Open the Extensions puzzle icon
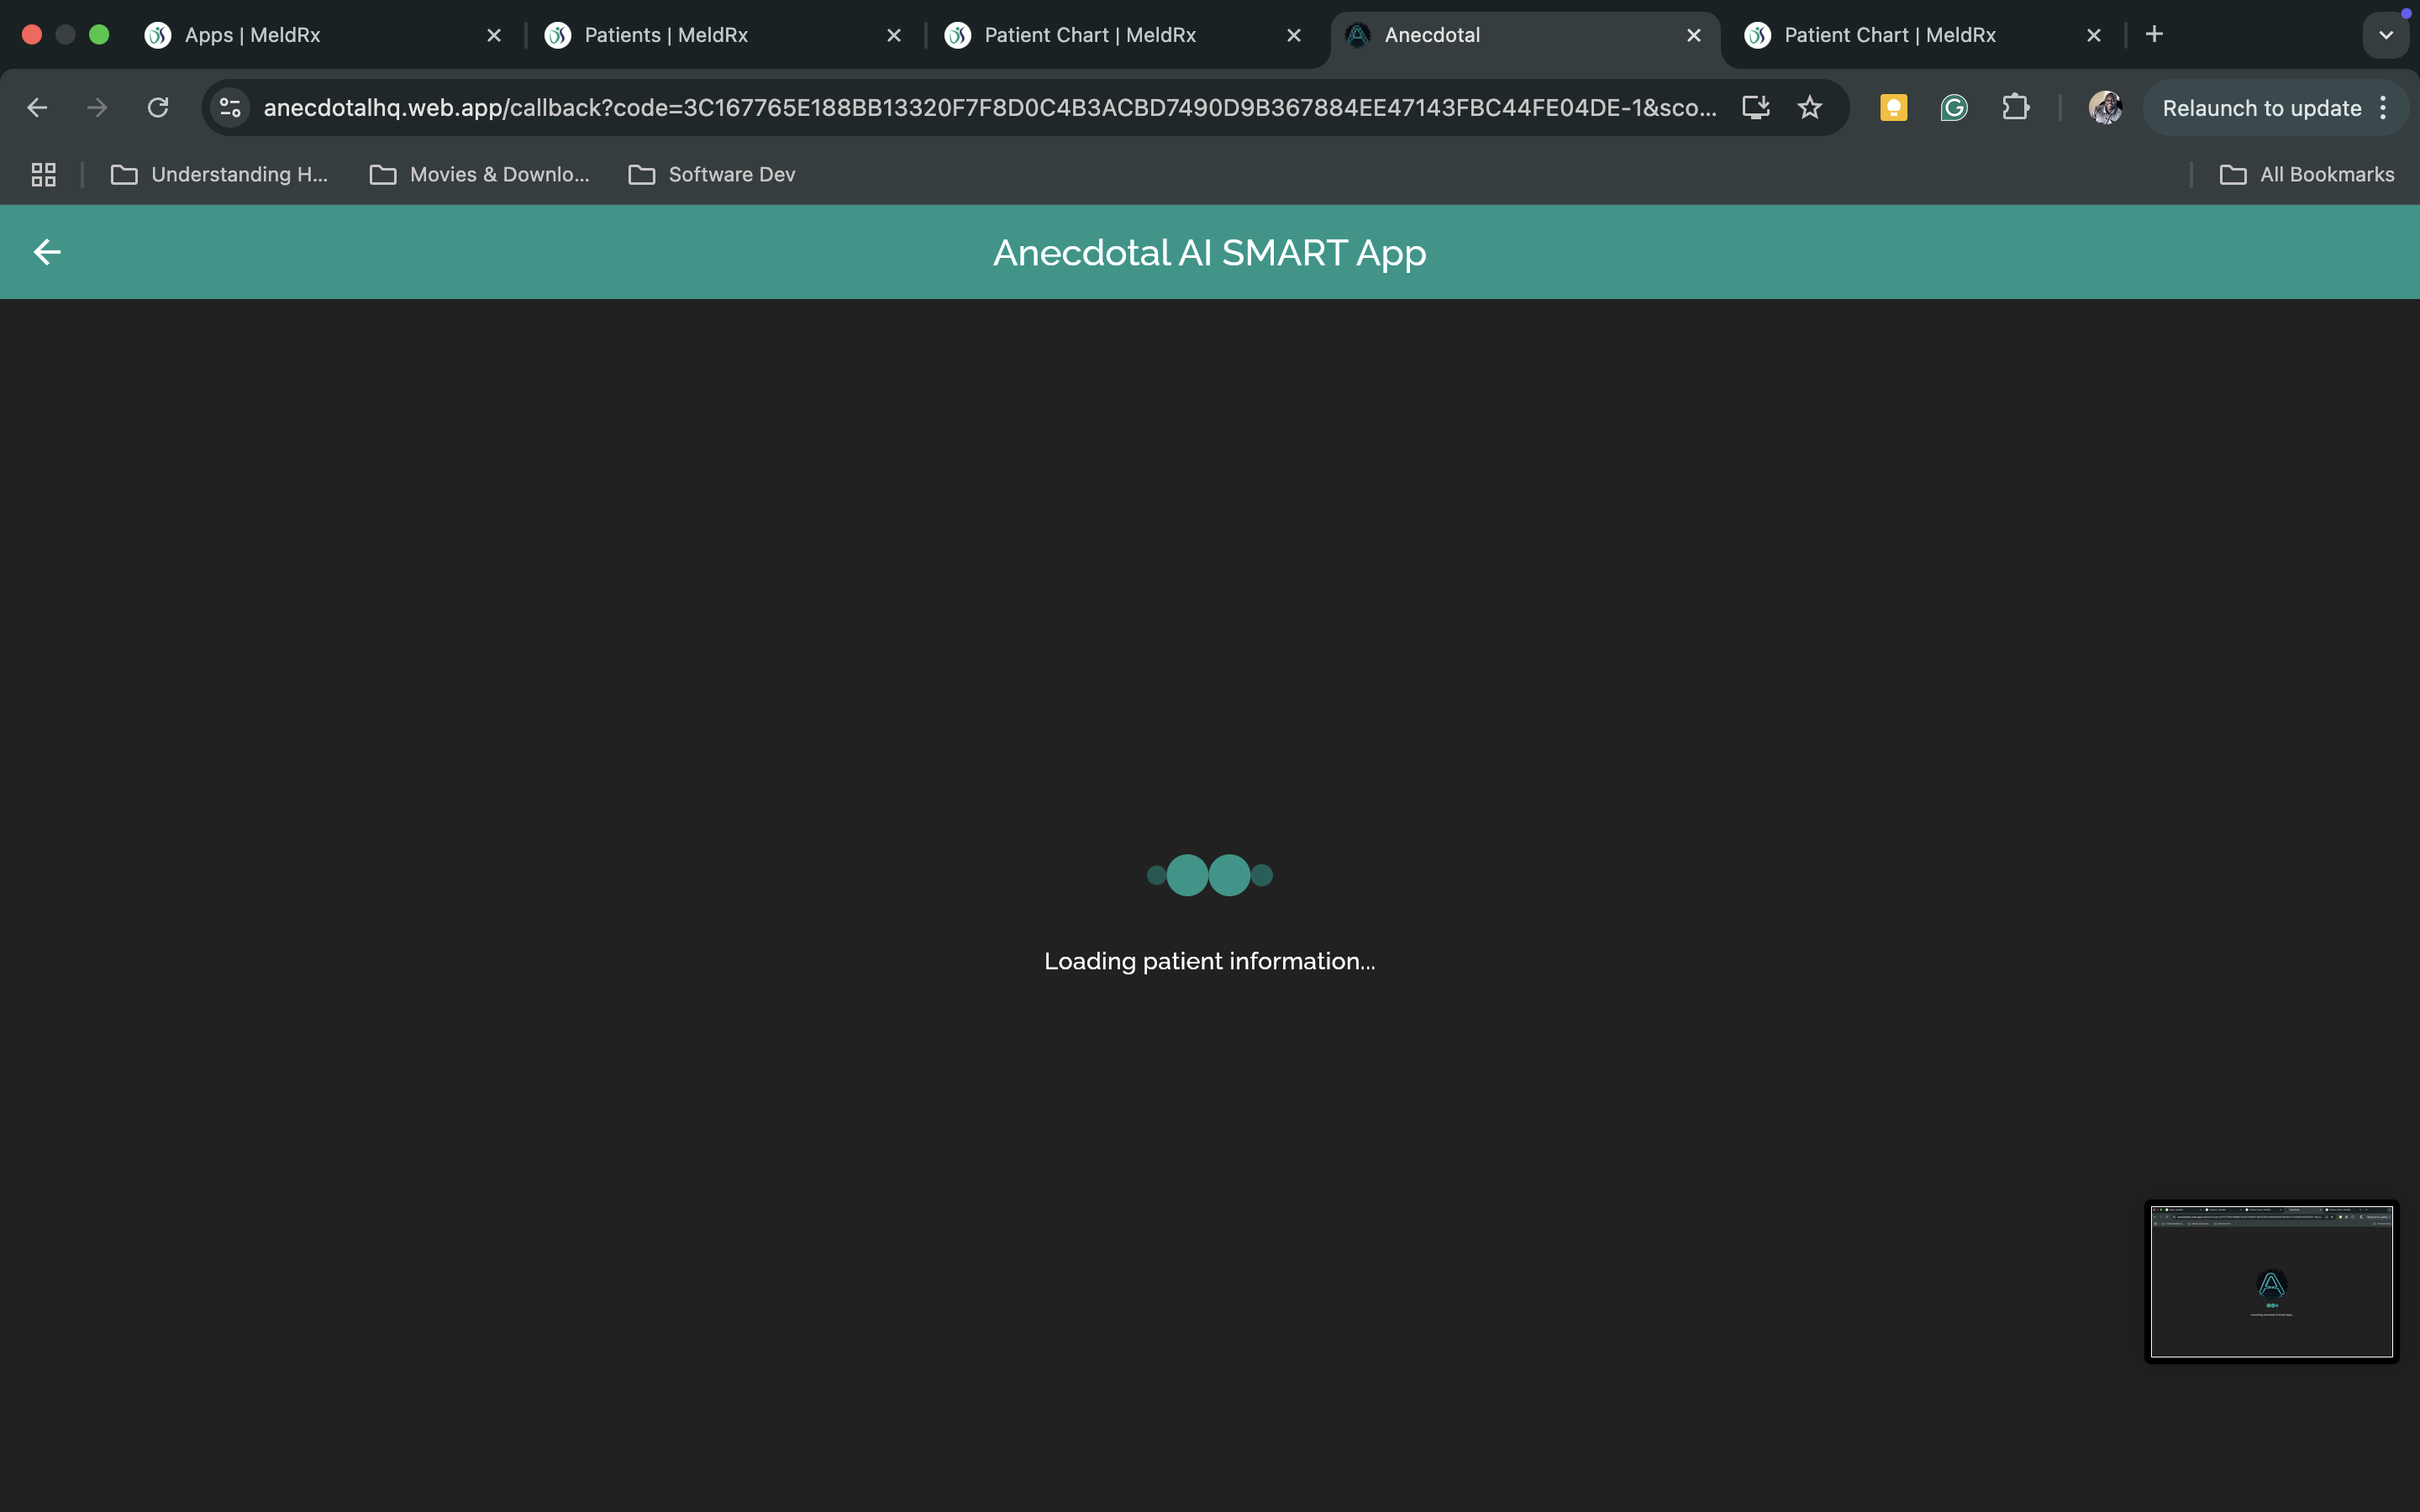Image resolution: width=2420 pixels, height=1512 pixels. [x=2015, y=108]
